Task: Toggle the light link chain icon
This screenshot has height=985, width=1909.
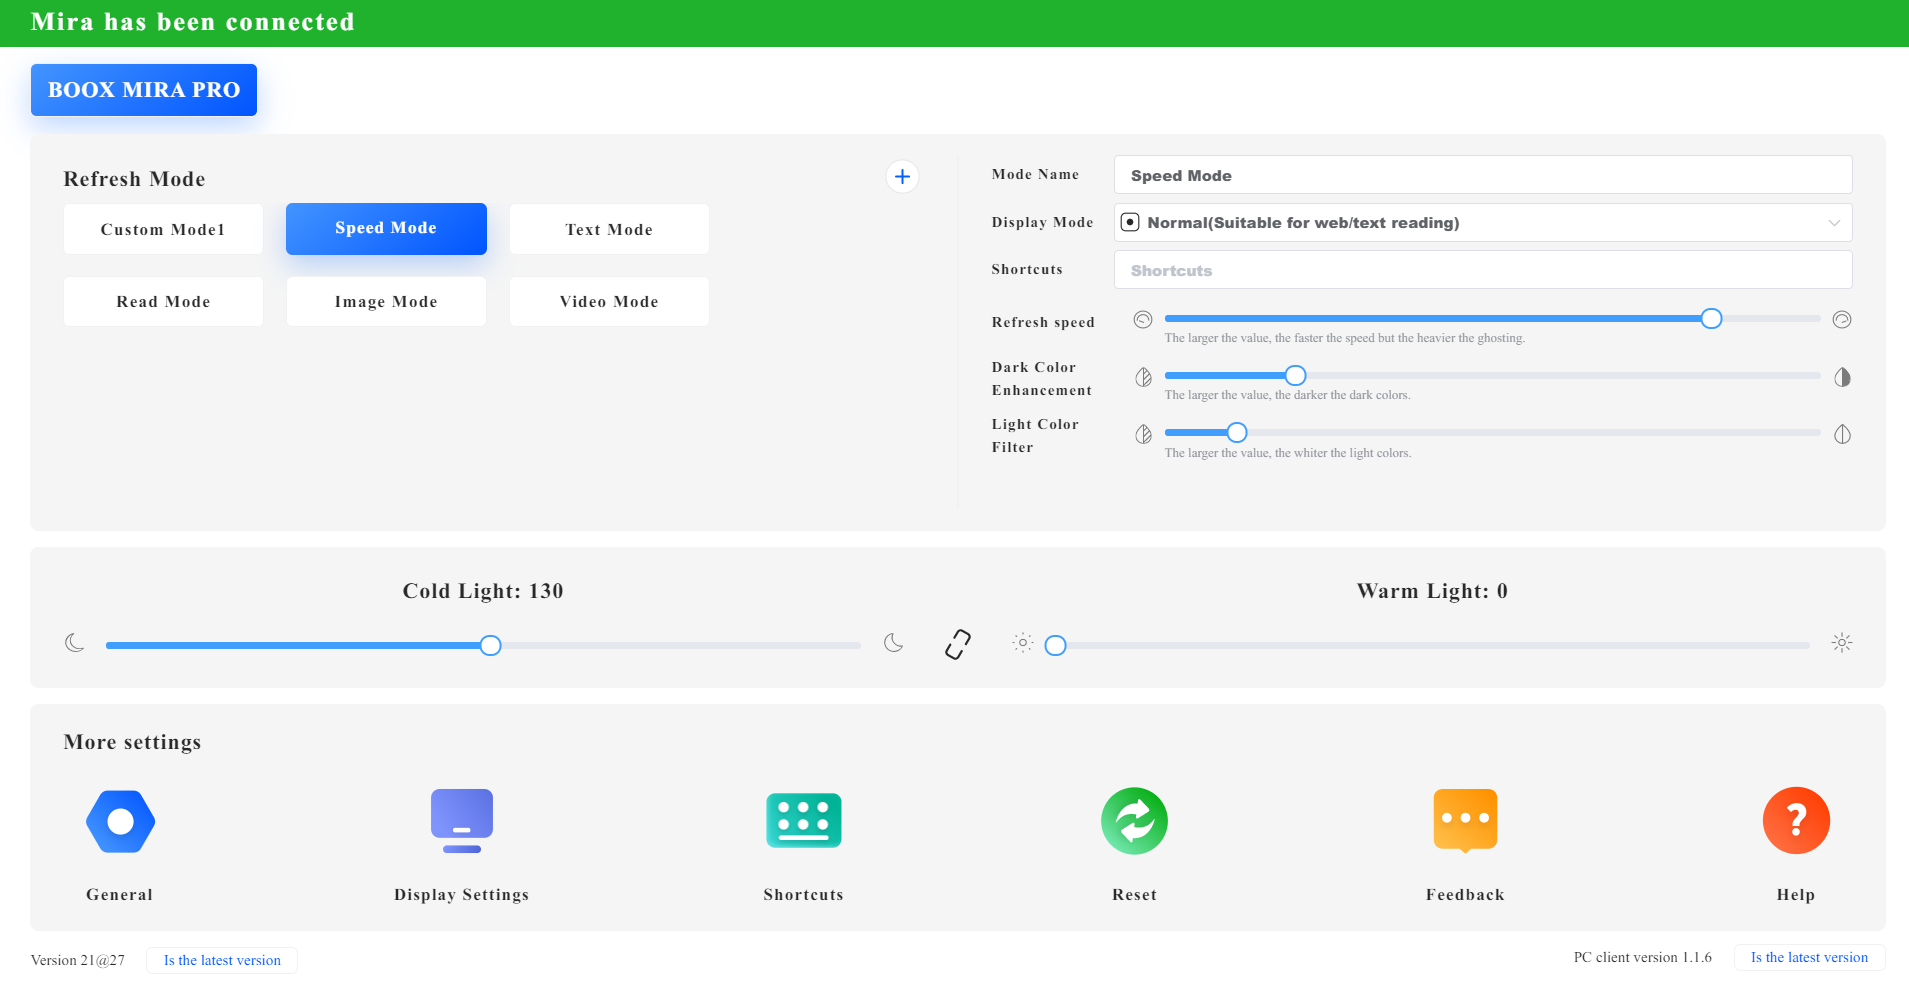Action: coord(958,644)
